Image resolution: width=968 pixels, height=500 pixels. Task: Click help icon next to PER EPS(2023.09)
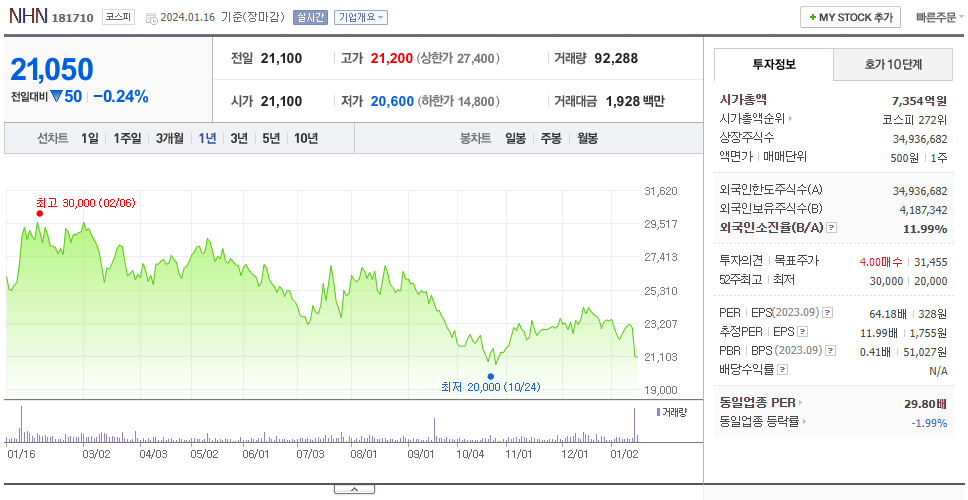[x=828, y=313]
